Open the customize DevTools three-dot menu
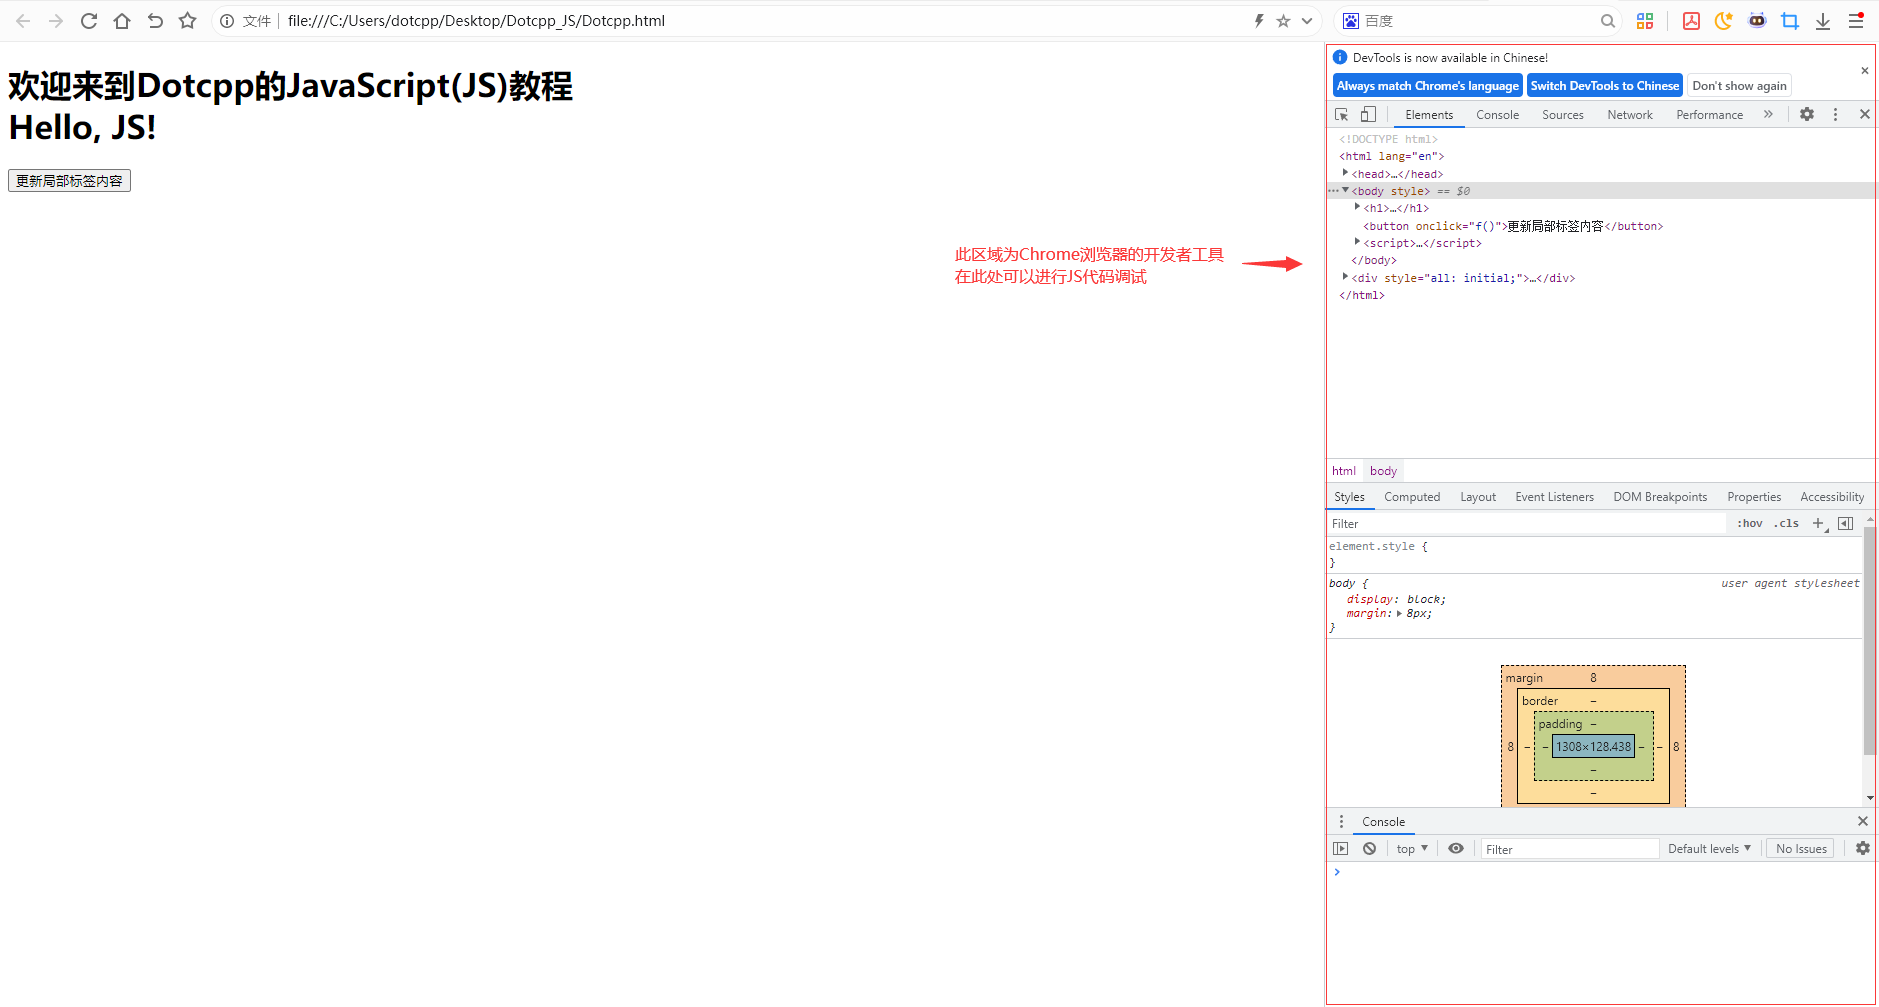 pyautogui.click(x=1835, y=114)
